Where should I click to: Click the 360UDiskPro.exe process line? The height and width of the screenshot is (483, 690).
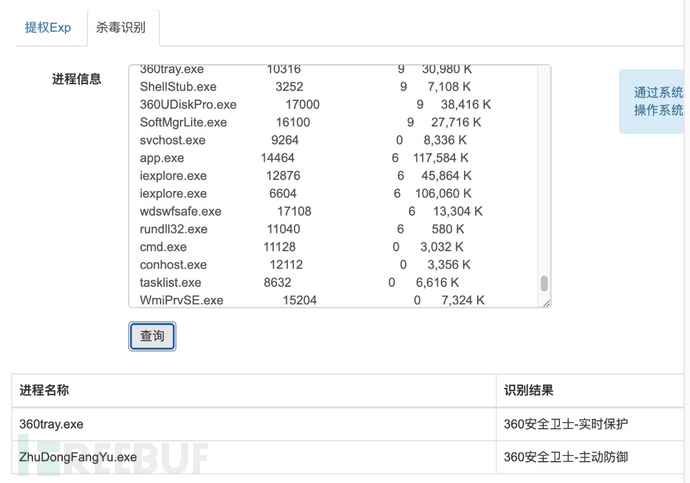[315, 104]
